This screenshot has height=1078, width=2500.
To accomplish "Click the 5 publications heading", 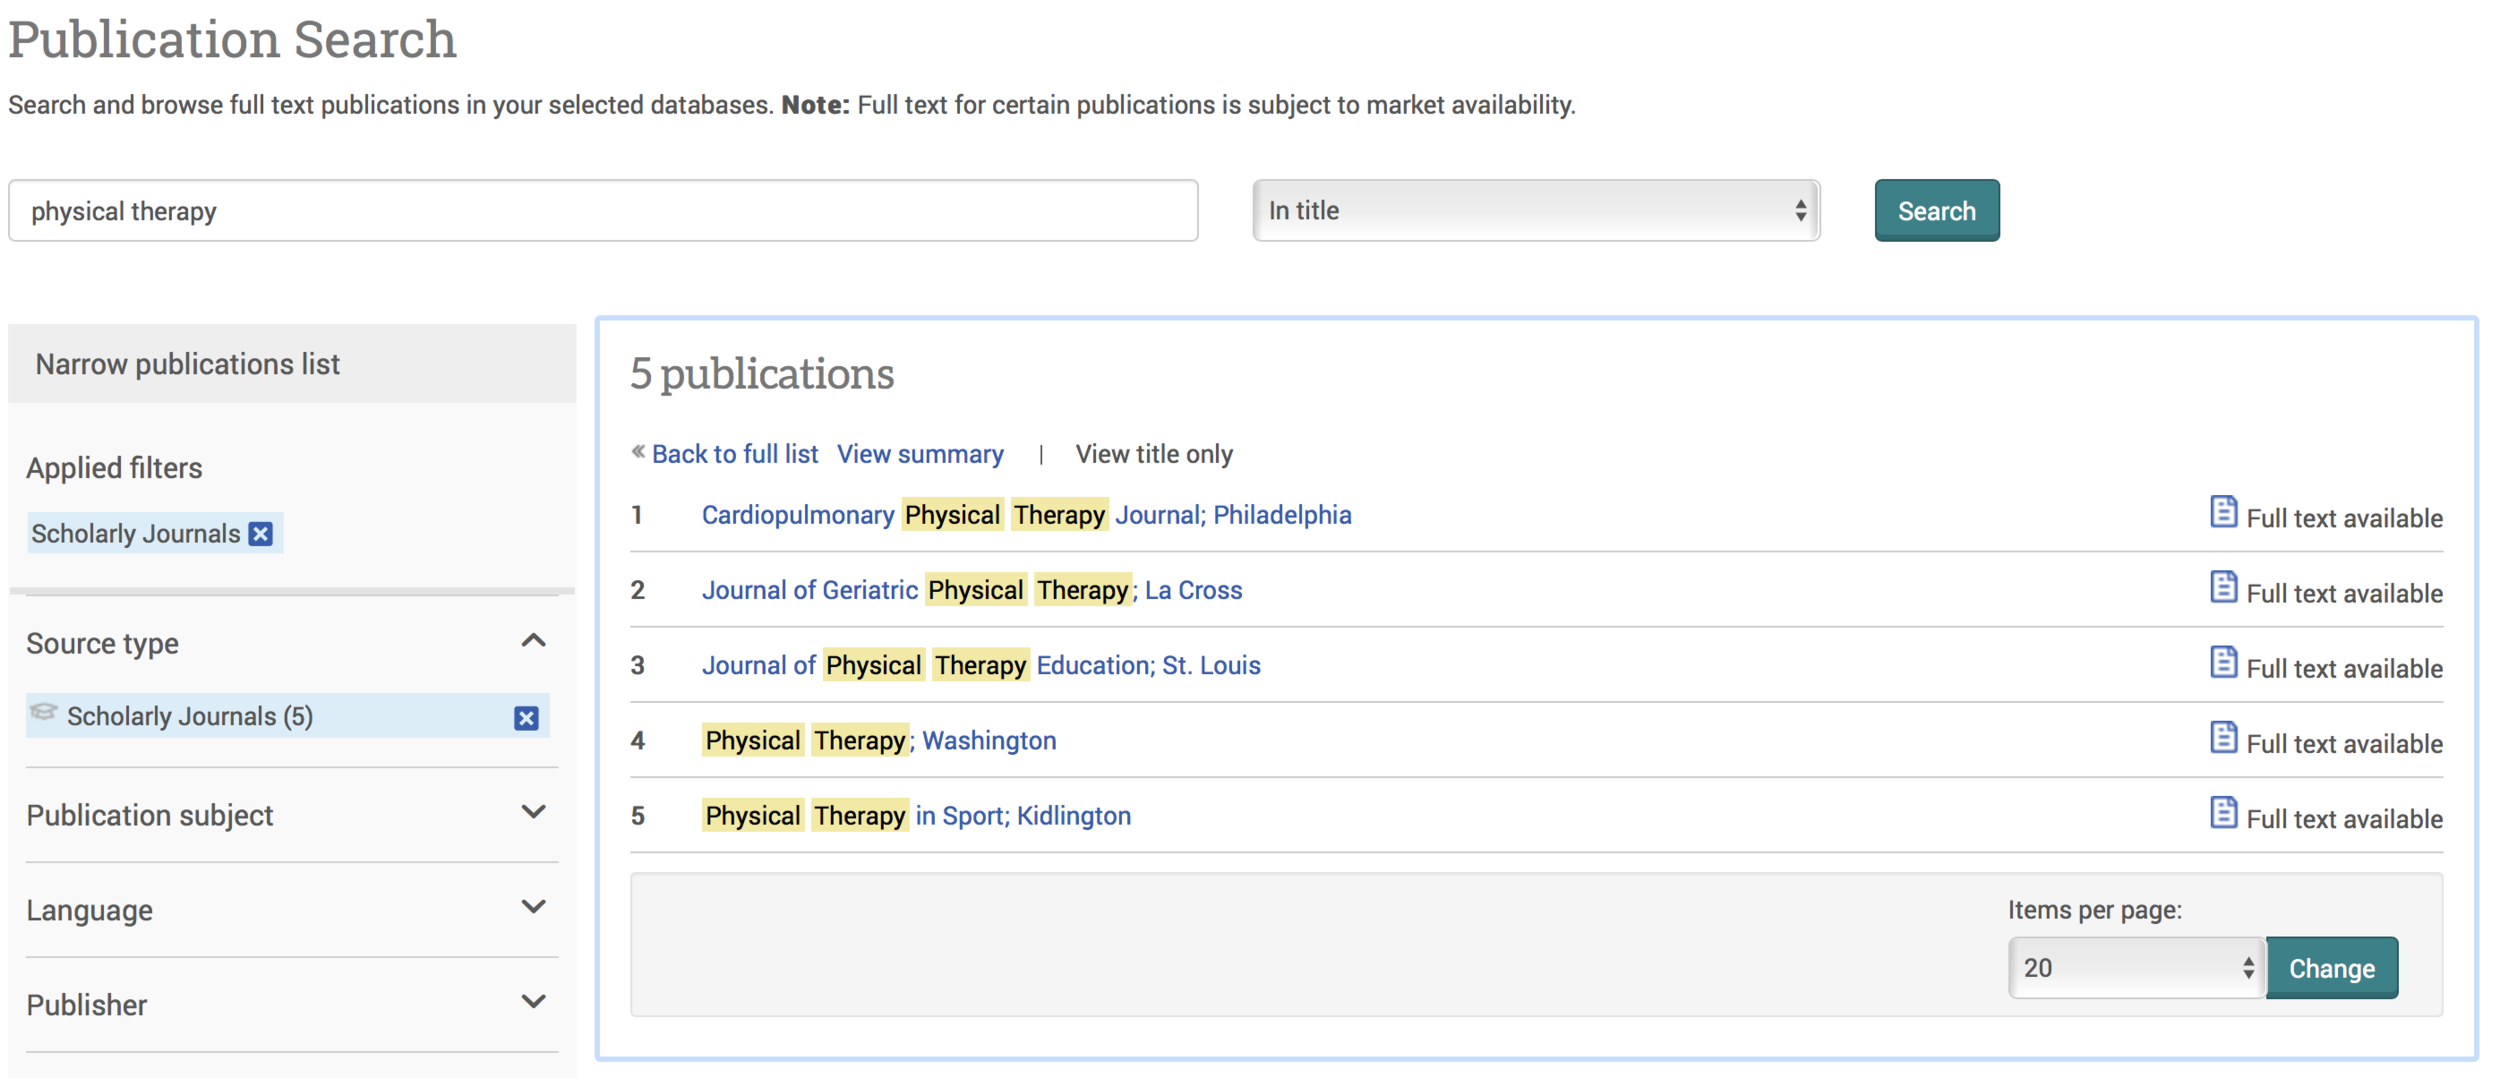I will [762, 374].
